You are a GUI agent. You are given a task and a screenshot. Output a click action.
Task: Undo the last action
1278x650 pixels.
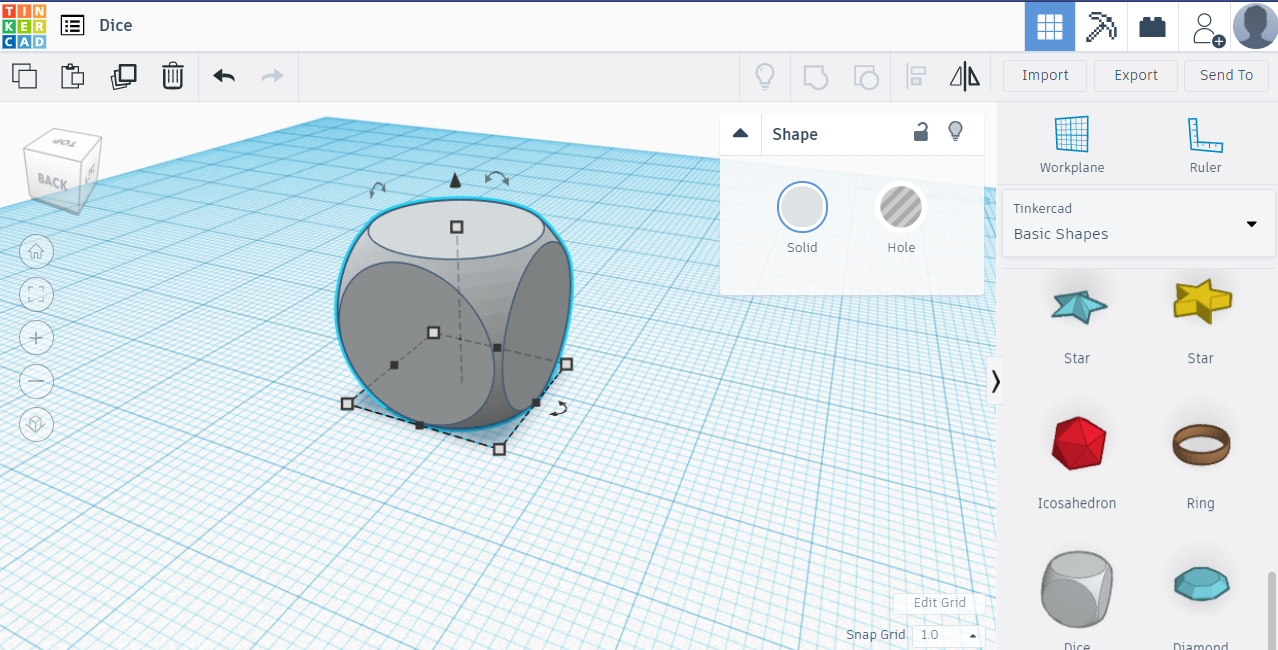pyautogui.click(x=224, y=76)
